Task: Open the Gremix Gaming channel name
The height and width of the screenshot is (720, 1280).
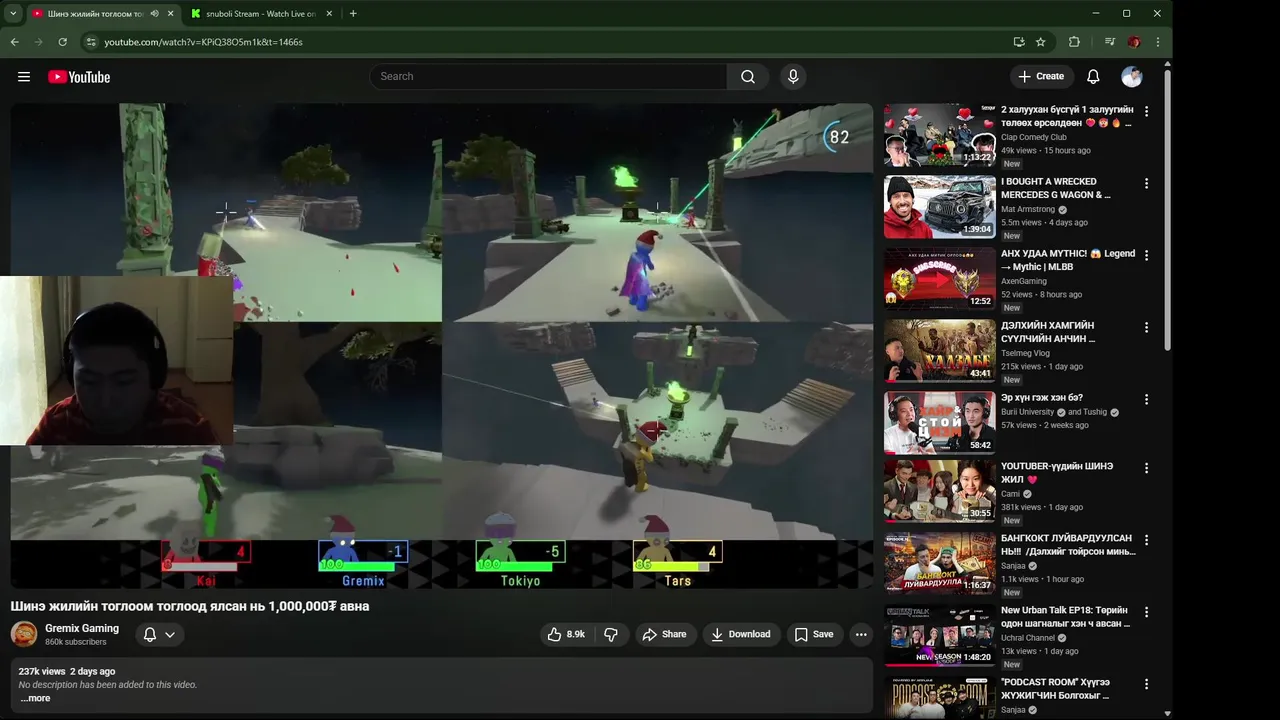Action: [x=82, y=629]
